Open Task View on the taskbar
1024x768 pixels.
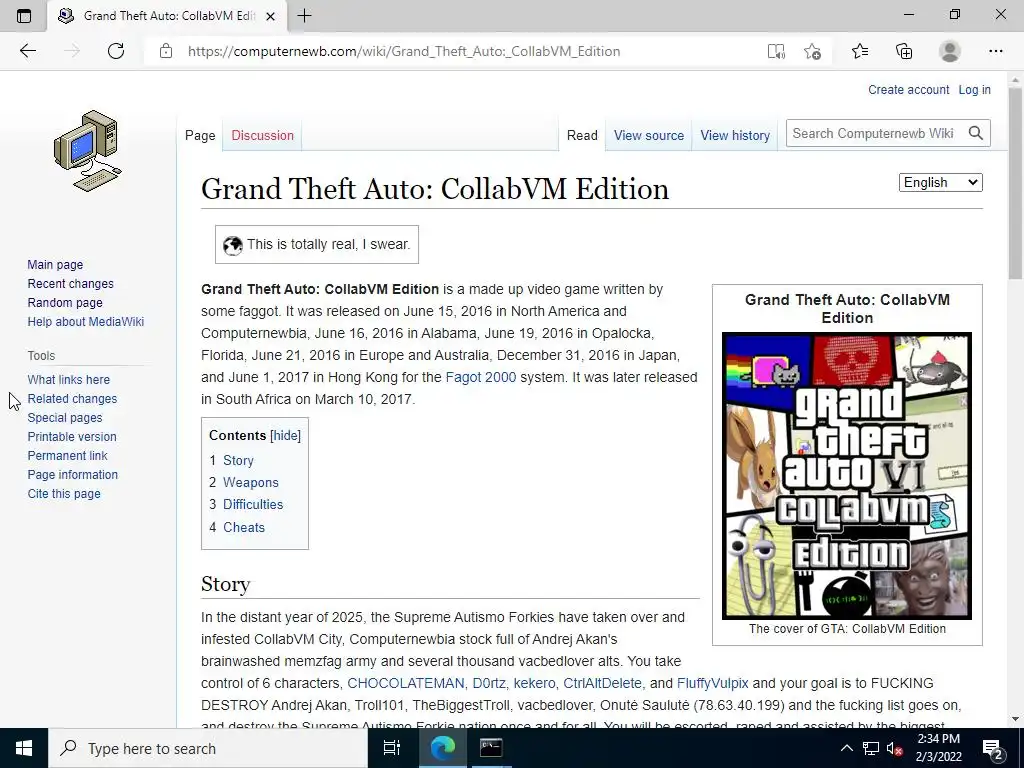pyautogui.click(x=392, y=748)
